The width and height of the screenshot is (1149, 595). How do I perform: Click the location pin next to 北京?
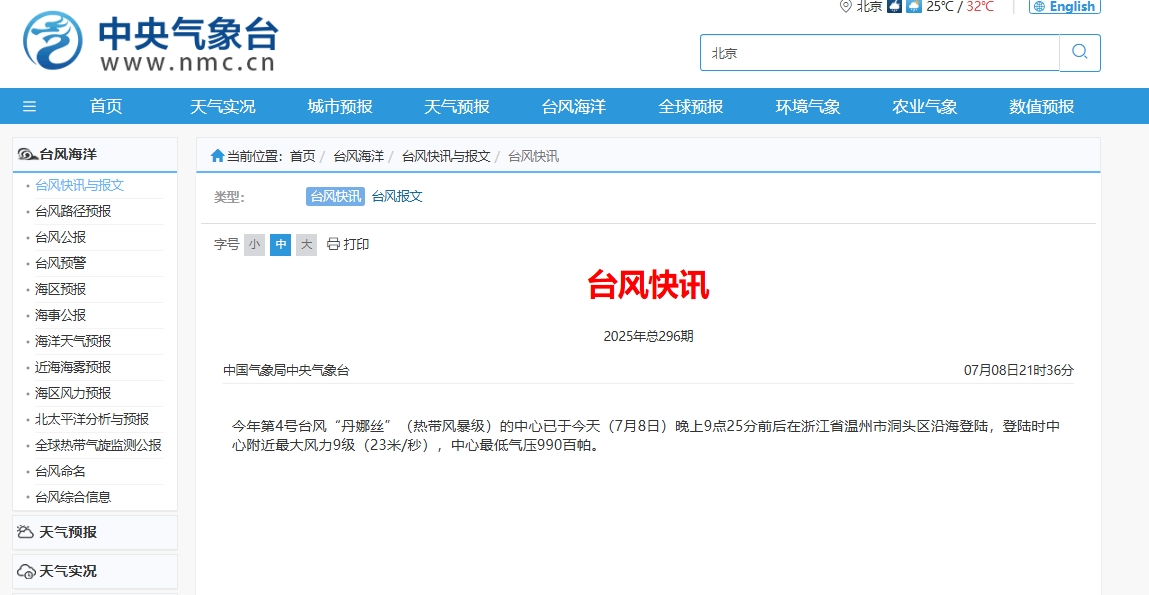(x=845, y=6)
